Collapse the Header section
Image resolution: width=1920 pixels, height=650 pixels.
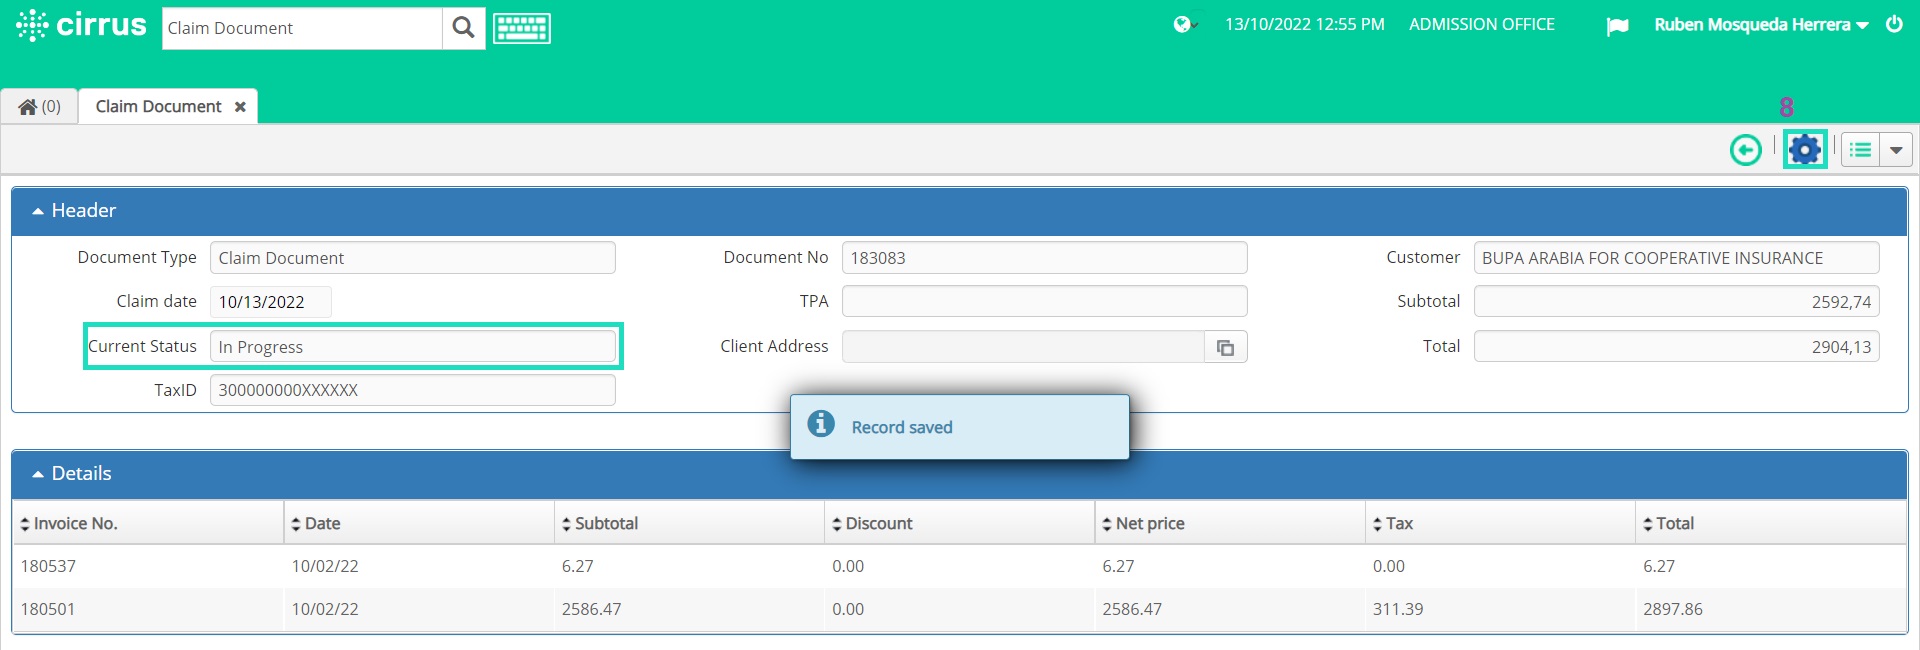pyautogui.click(x=74, y=210)
